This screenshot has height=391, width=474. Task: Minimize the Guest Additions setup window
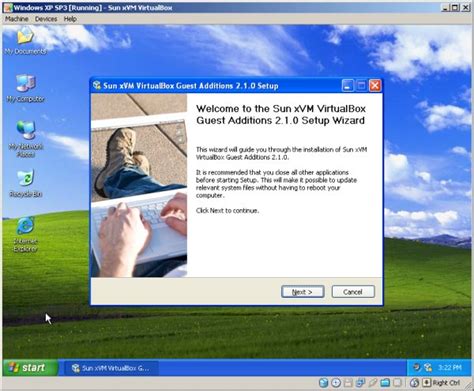347,86
